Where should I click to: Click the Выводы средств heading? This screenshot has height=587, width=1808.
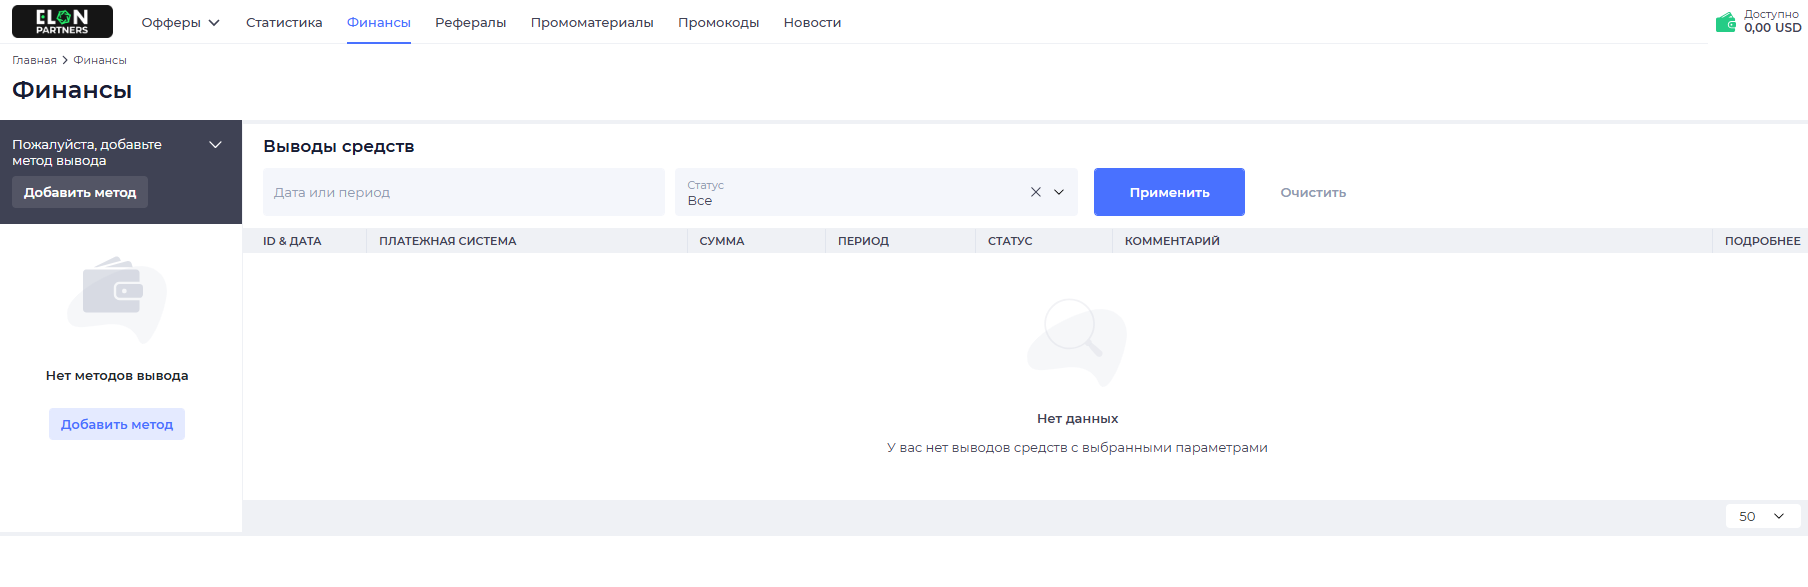click(339, 146)
